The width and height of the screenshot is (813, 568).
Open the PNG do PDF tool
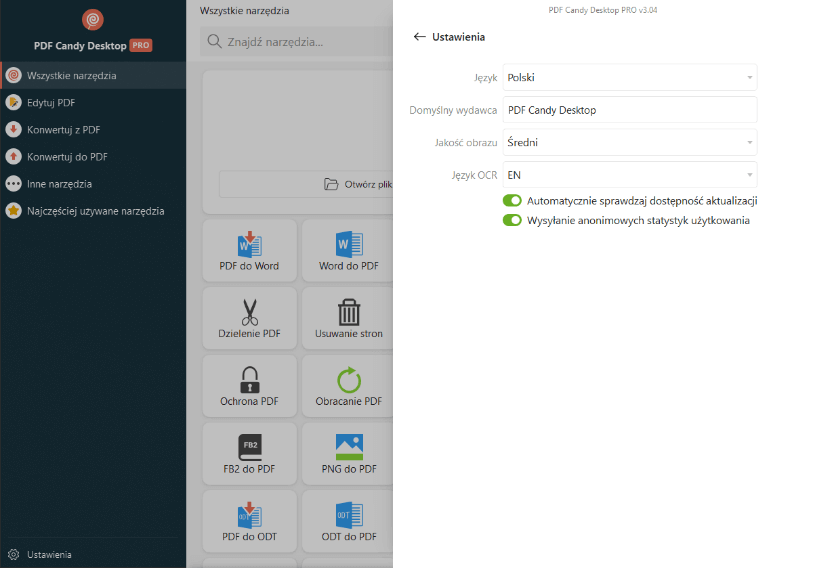(x=348, y=454)
